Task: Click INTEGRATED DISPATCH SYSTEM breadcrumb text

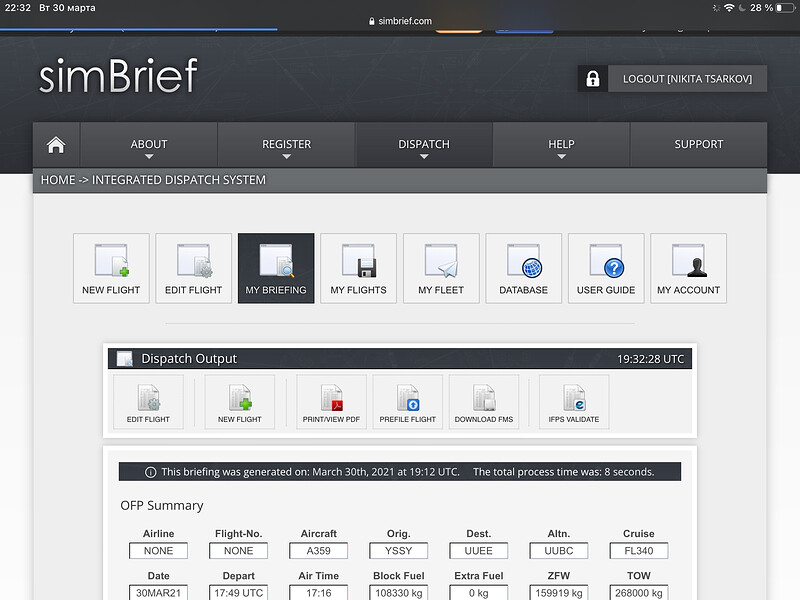Action: [x=179, y=180]
